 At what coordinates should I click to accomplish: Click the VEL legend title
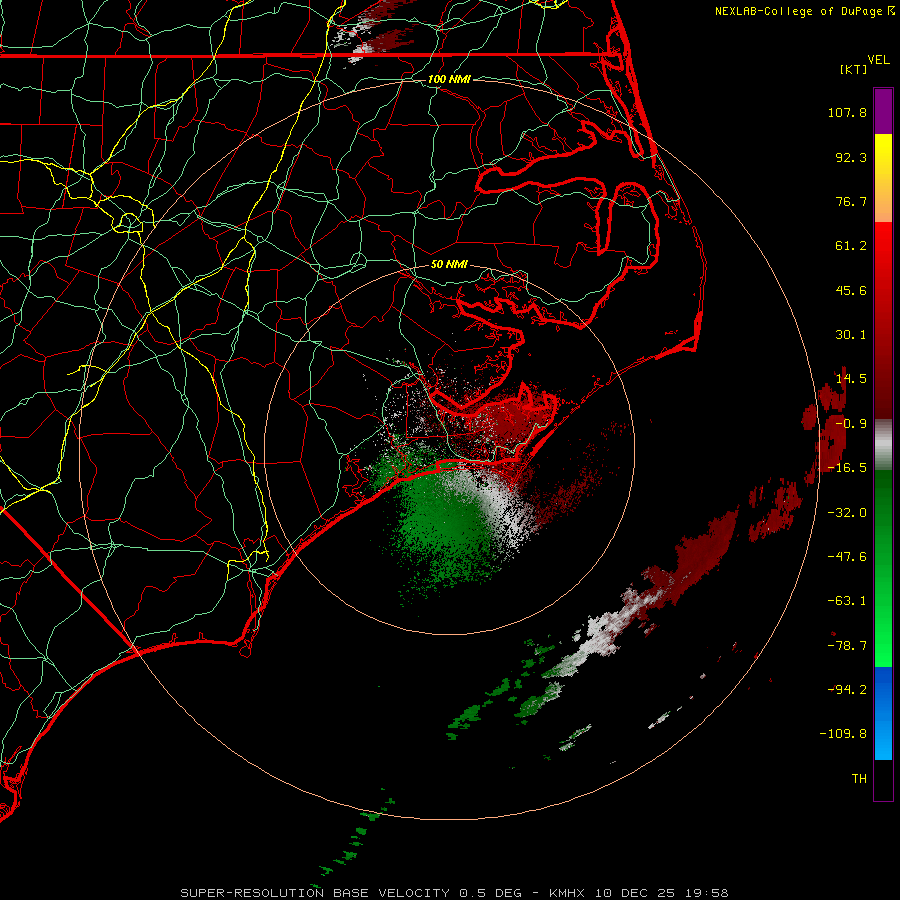point(878,60)
